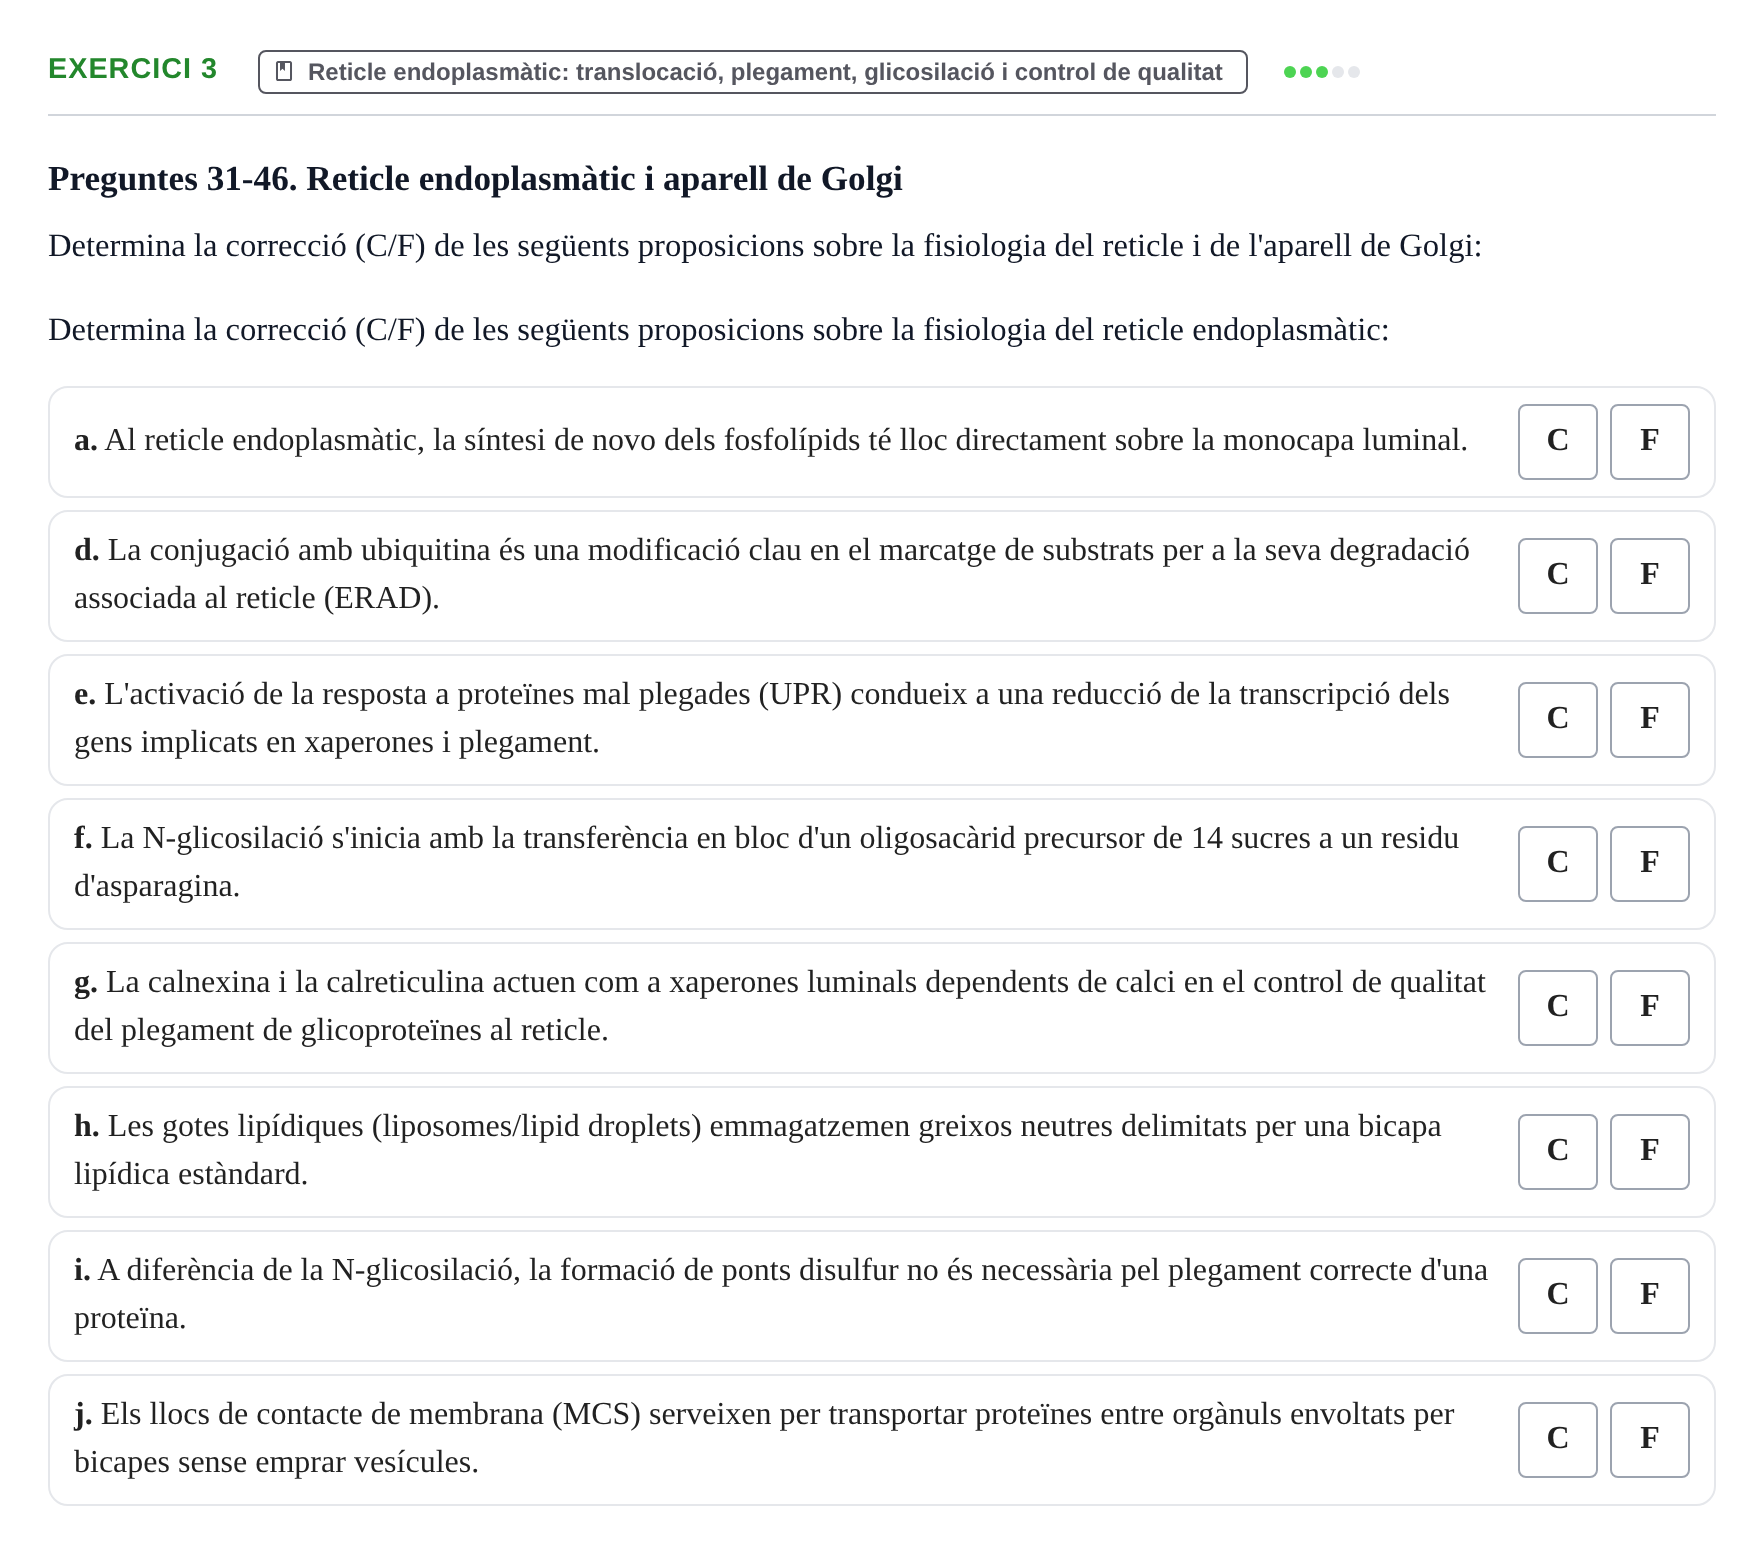Click statement i text about ponts disulfur
The height and width of the screenshot is (1554, 1764).
tap(781, 1294)
